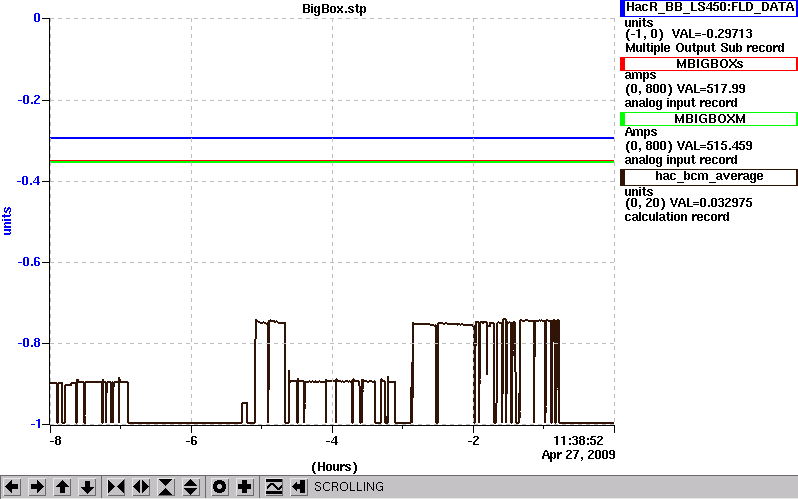Click the 'Amps' unit under MBIGBOXM
The height and width of the screenshot is (499, 798).
coord(641,132)
